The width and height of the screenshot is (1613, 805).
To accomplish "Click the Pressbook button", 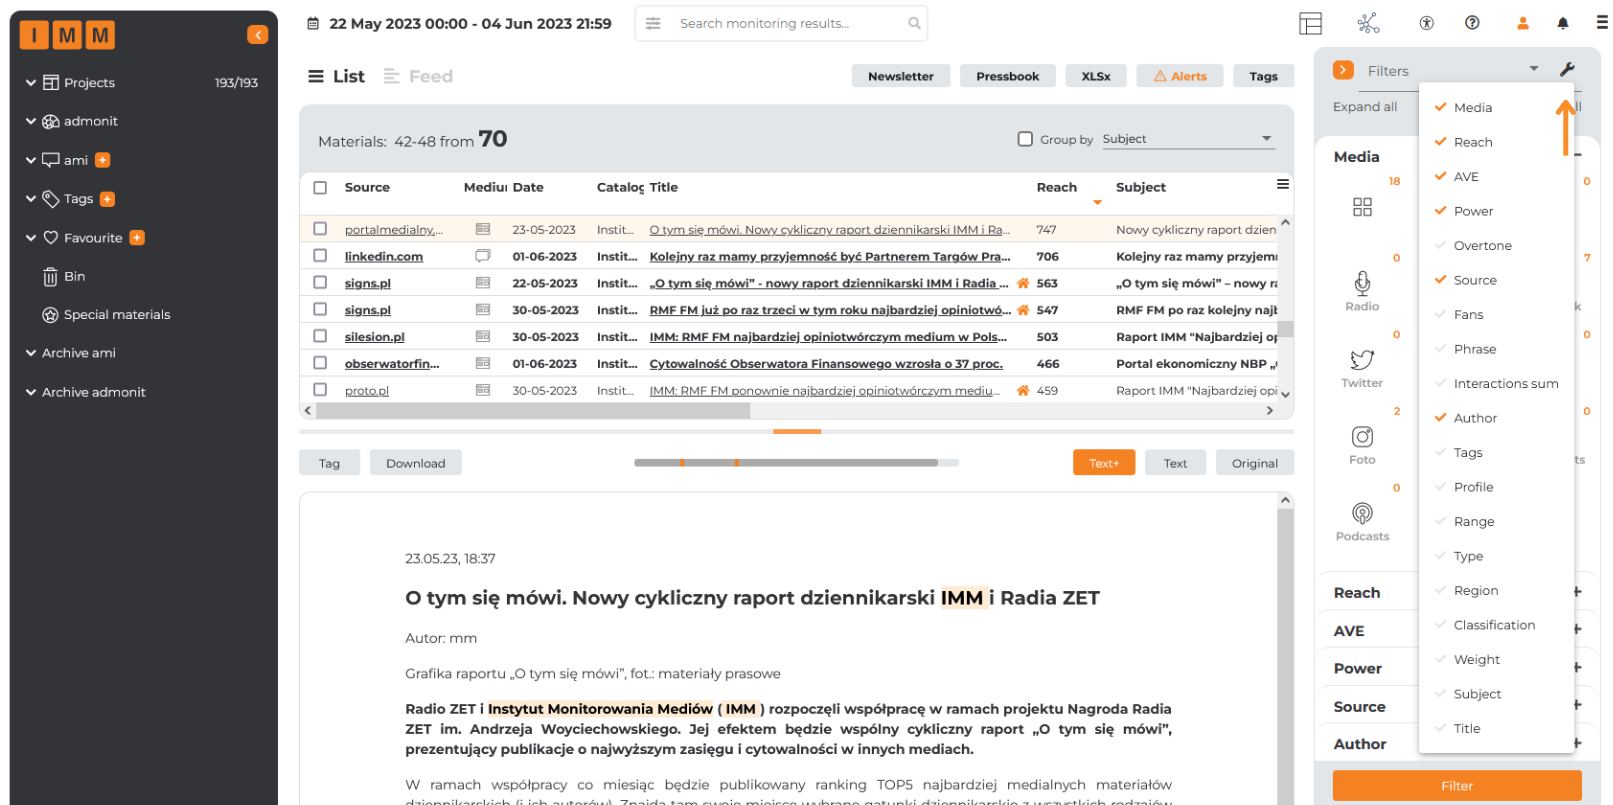I will (1007, 76).
